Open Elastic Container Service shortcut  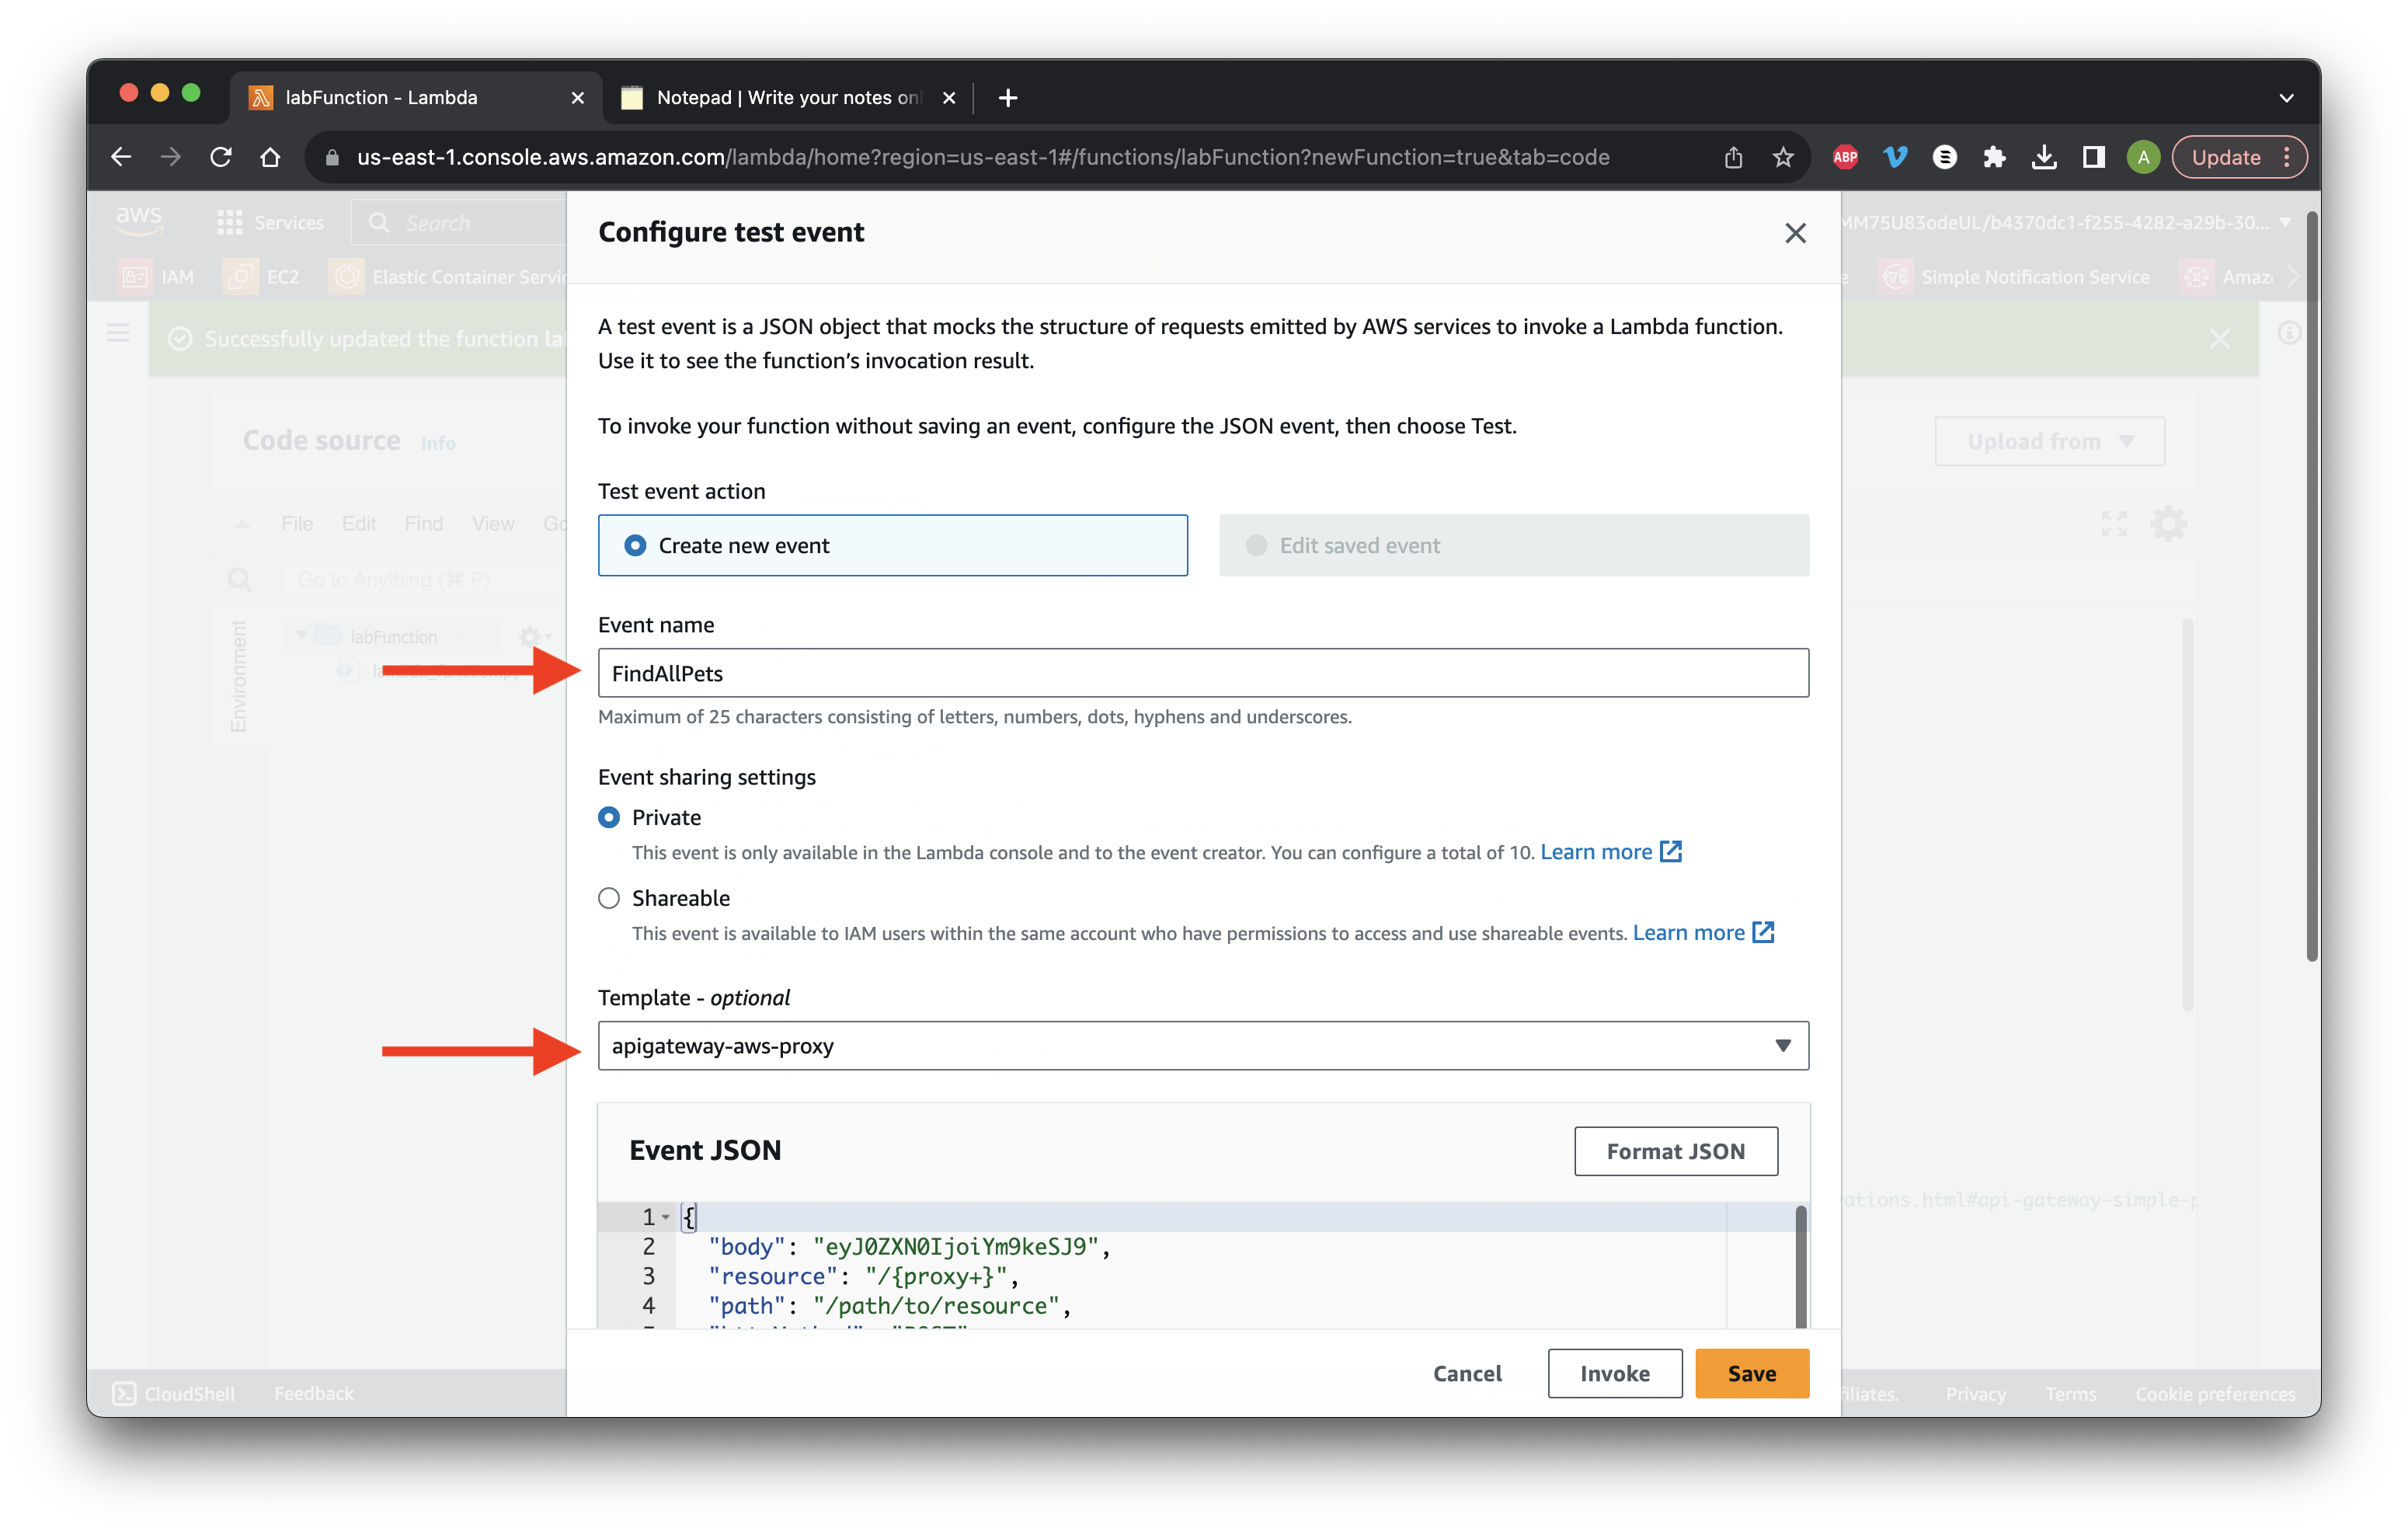point(448,277)
